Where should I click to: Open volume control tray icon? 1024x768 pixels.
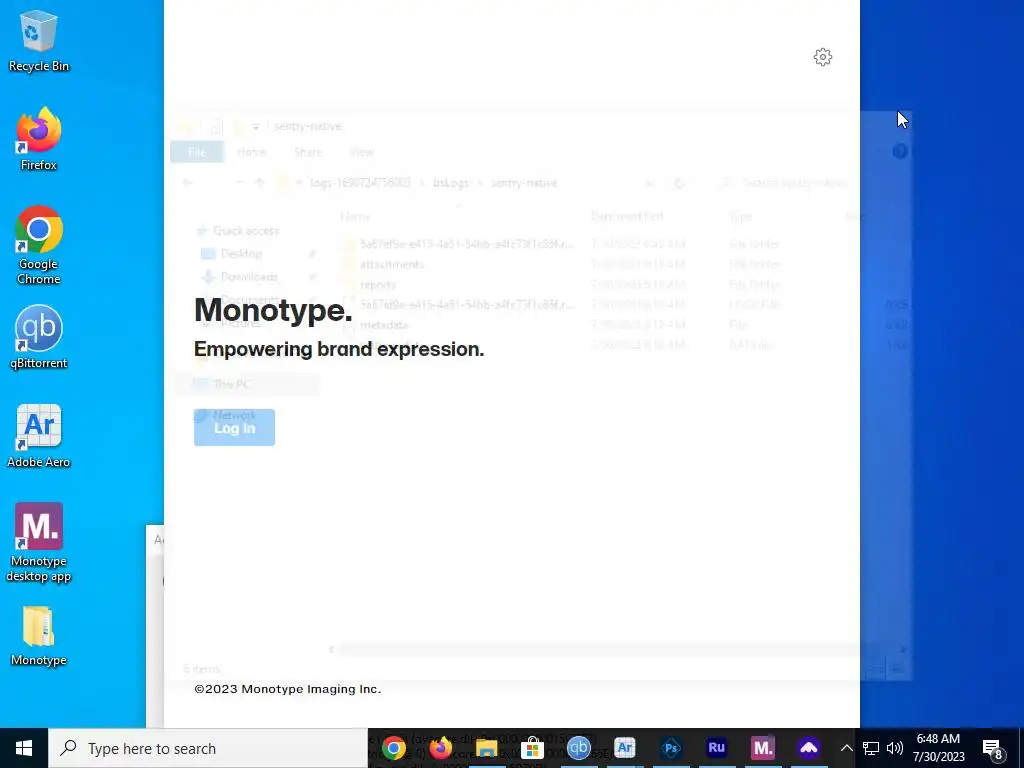click(895, 748)
